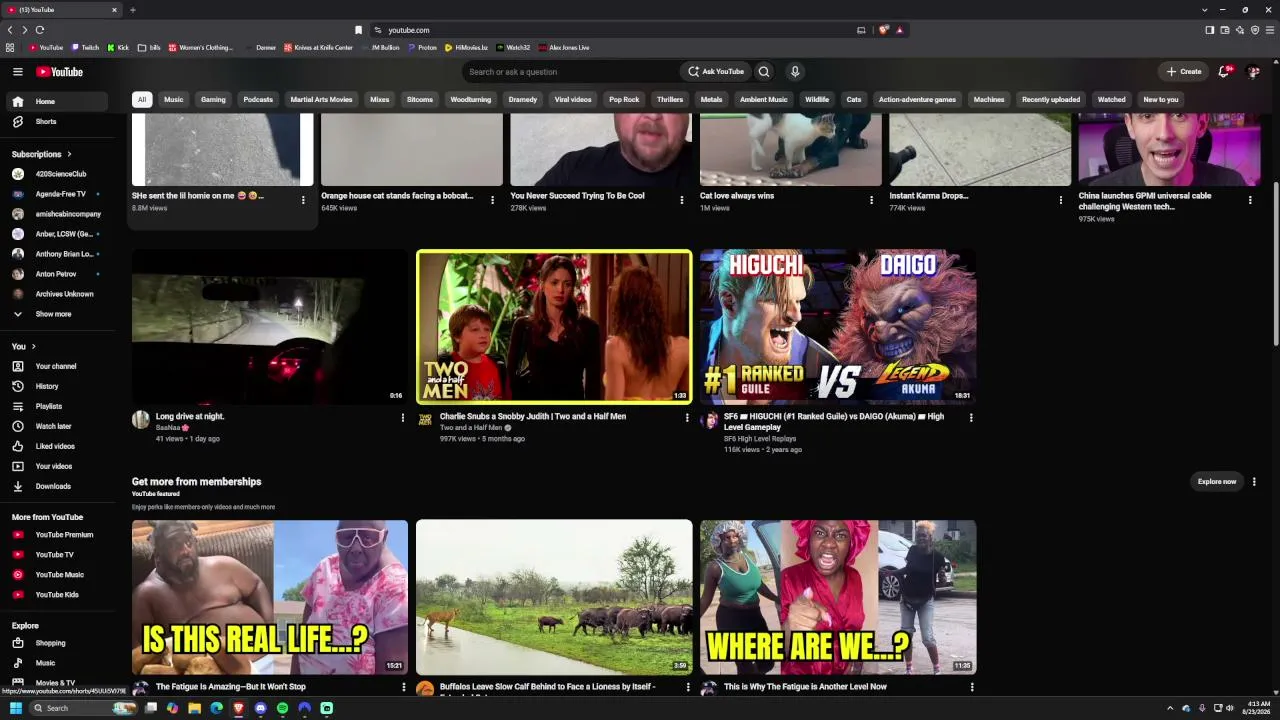Play the Long drive at night thumbnail
This screenshot has height=720, width=1280.
pyautogui.click(x=270, y=327)
